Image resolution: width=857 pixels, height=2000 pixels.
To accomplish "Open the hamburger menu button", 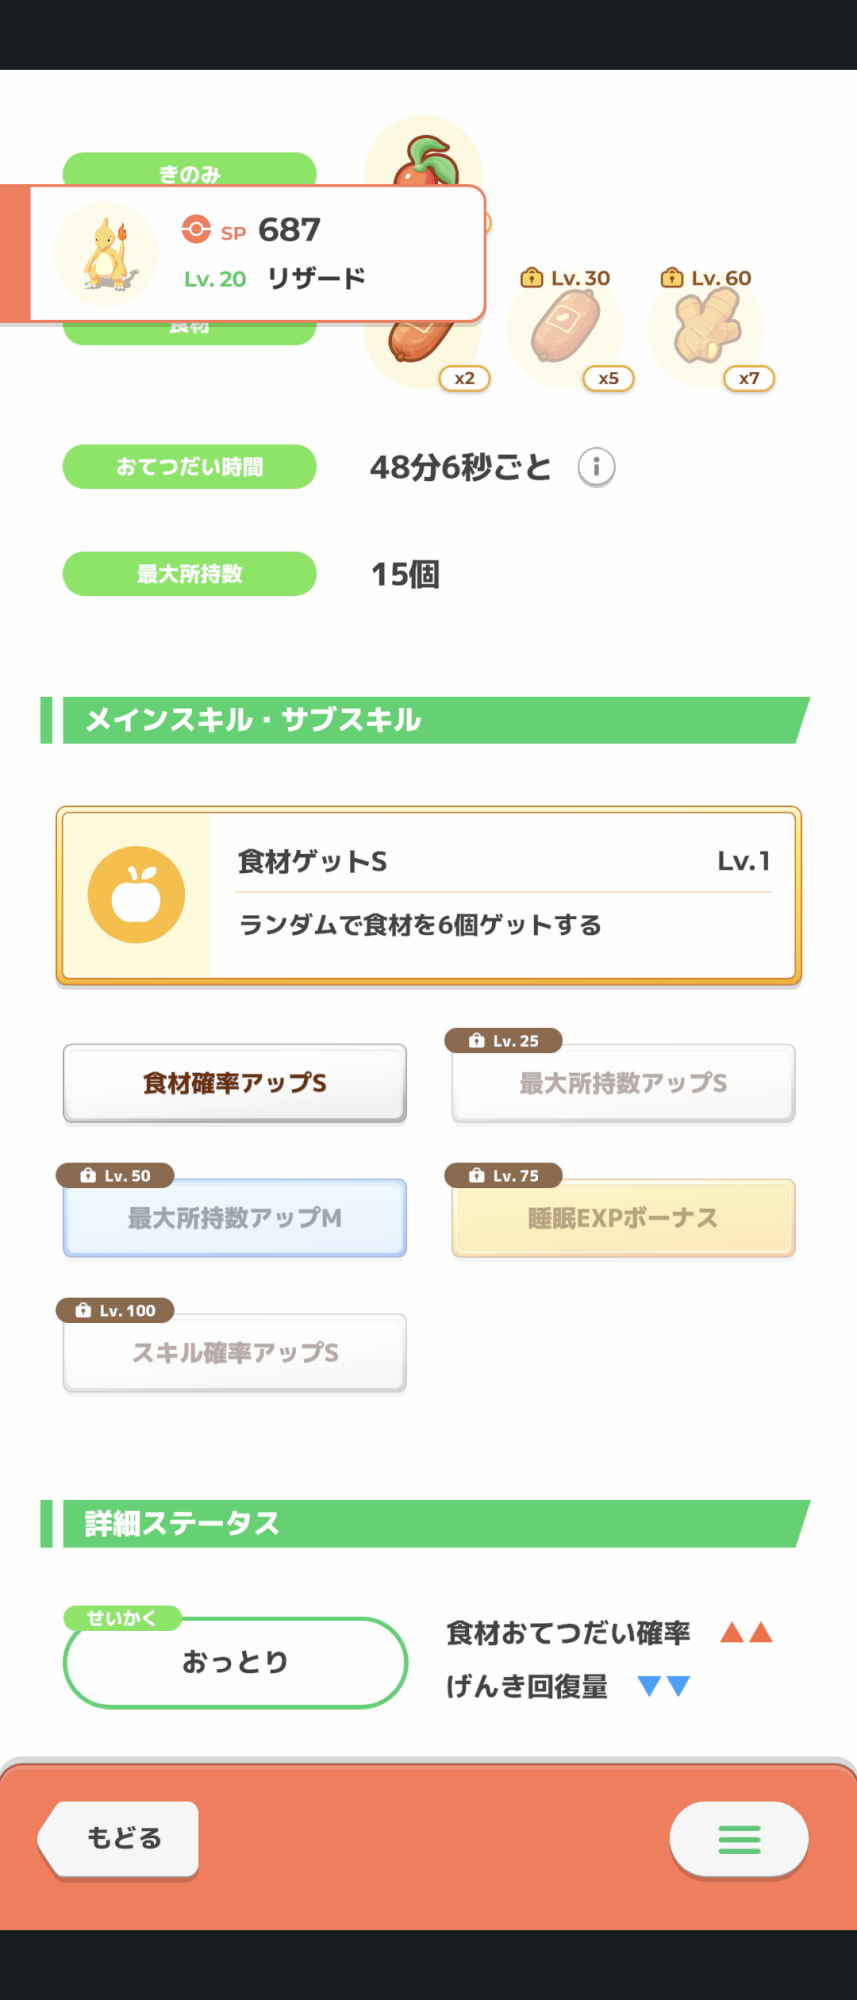I will point(739,1839).
